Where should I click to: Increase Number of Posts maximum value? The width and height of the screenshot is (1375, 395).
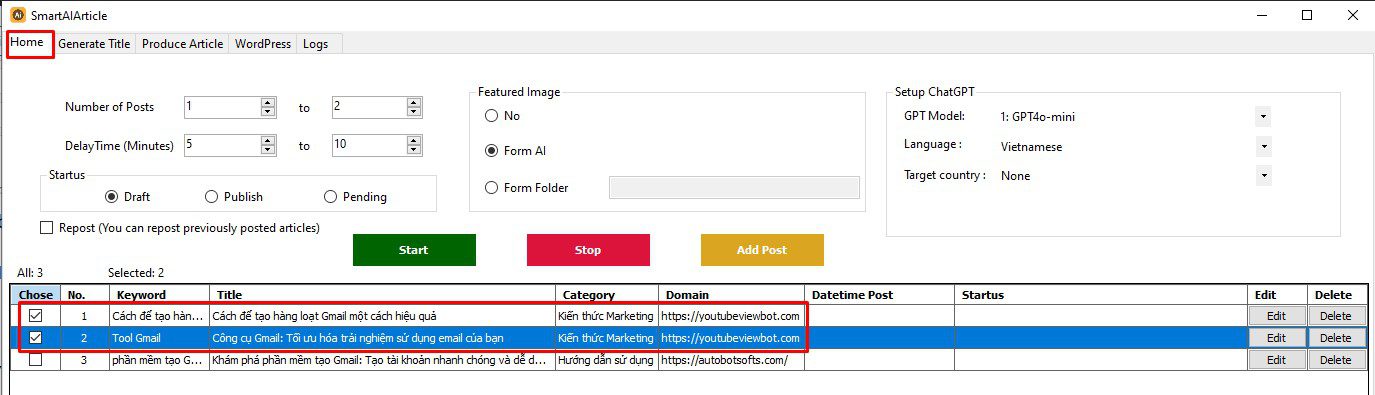tap(414, 102)
